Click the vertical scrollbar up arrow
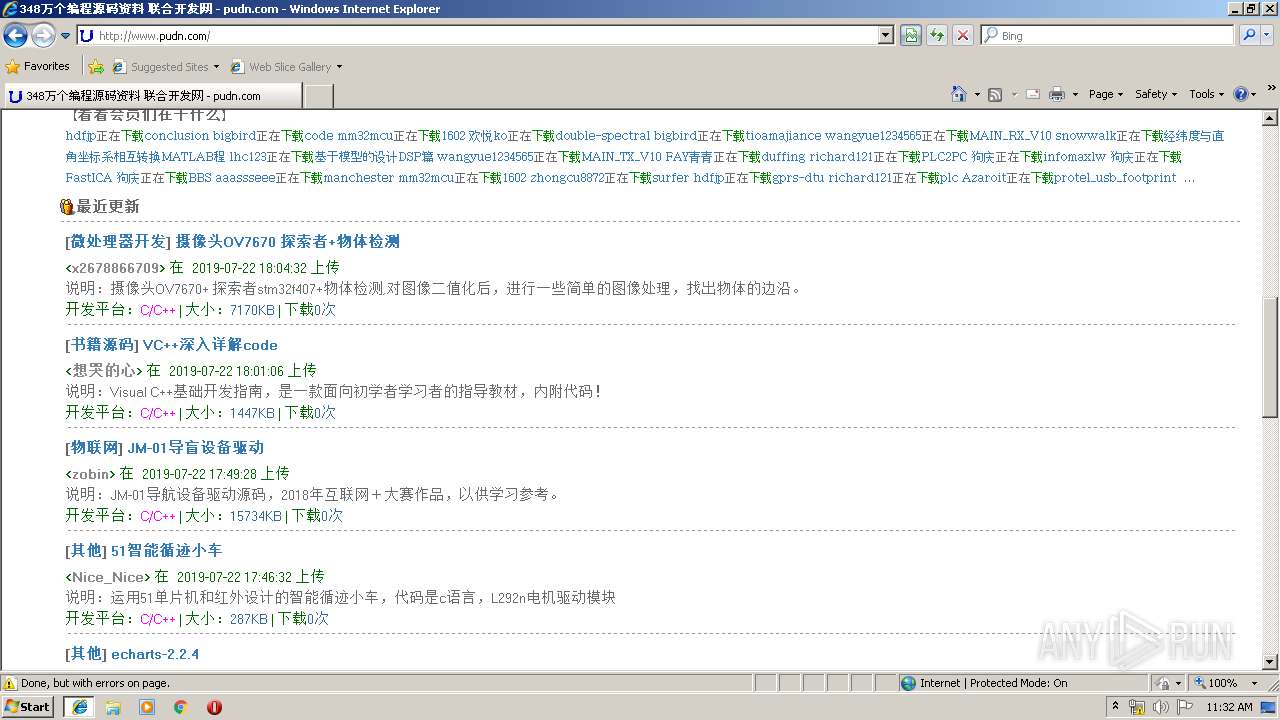 coord(1271,119)
